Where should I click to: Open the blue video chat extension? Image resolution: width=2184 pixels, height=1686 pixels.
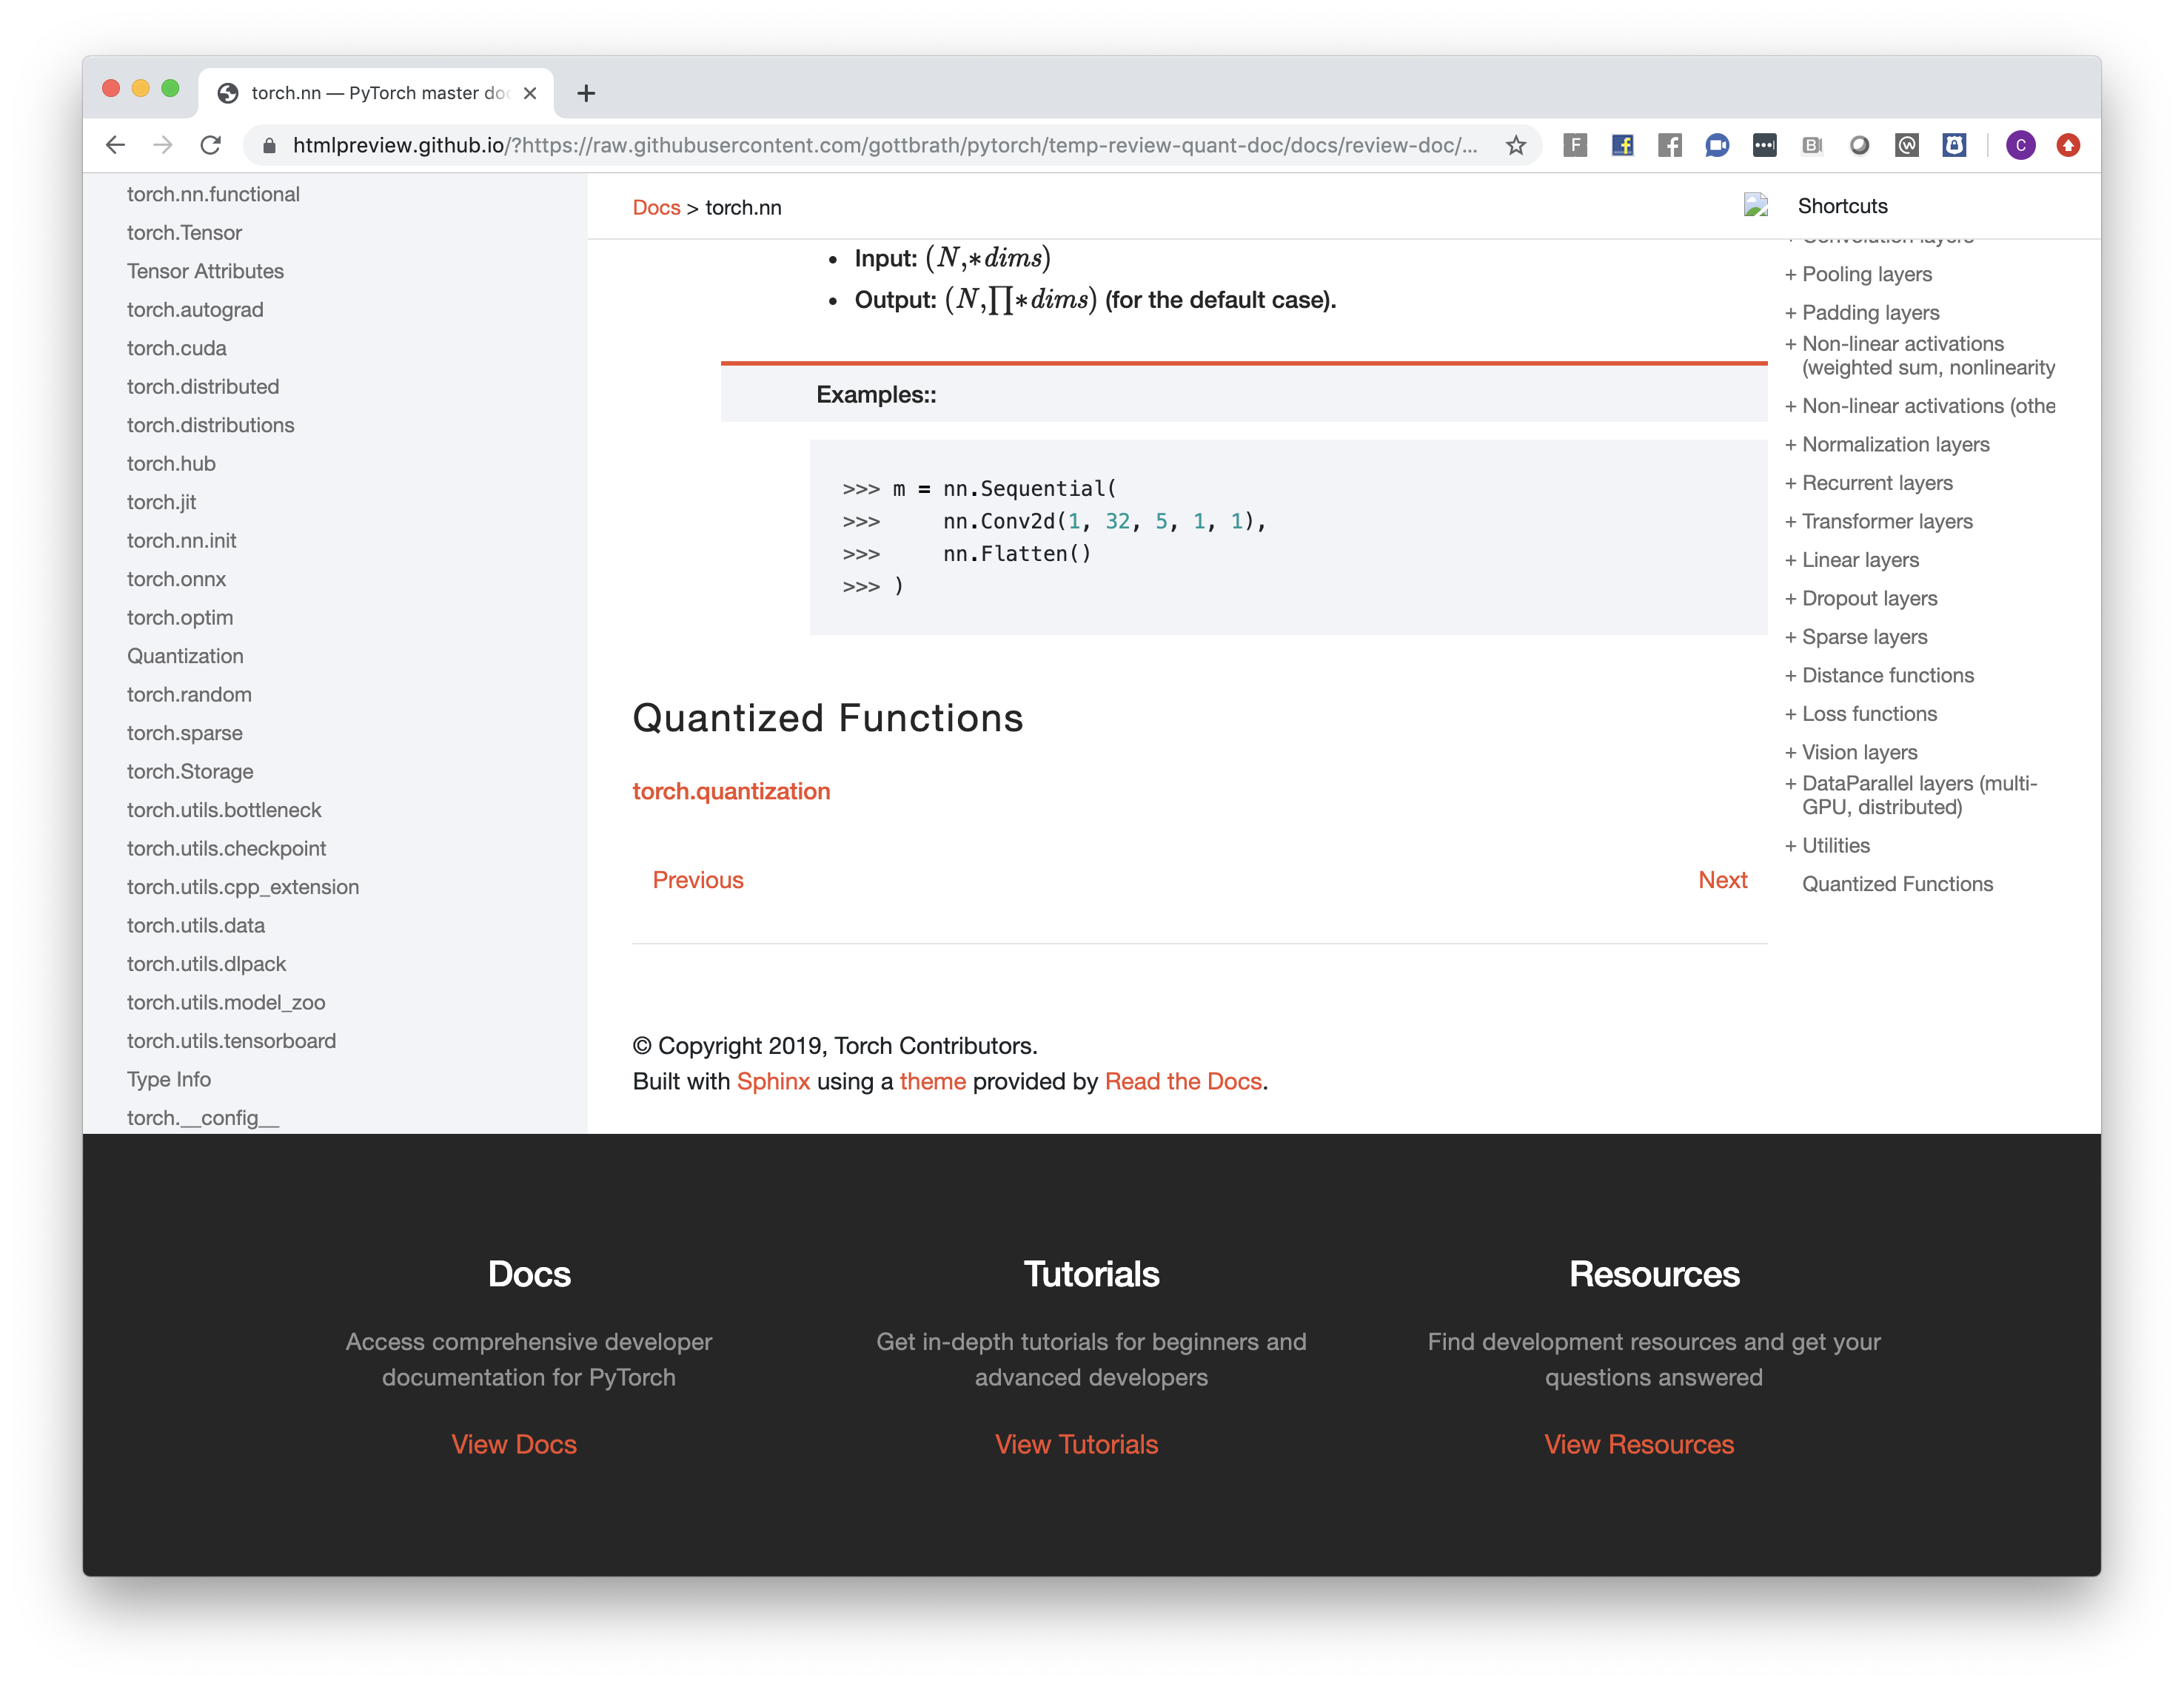[x=1717, y=146]
